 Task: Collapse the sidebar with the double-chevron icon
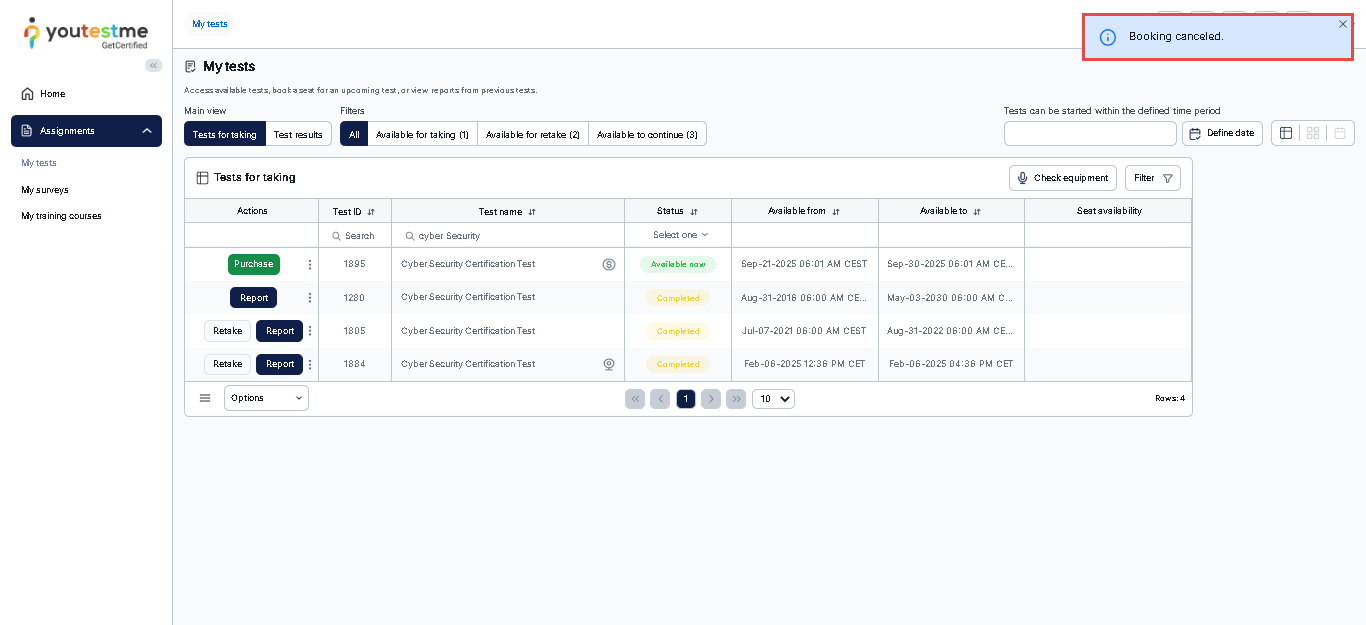[153, 65]
